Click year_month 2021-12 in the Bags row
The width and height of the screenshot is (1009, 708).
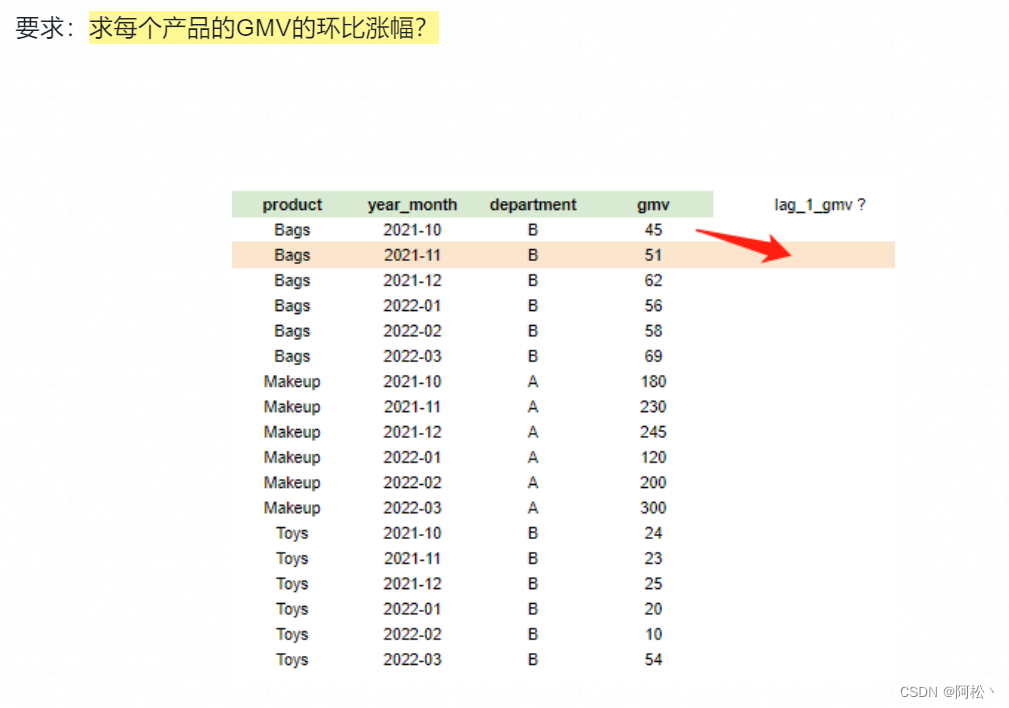click(412, 281)
